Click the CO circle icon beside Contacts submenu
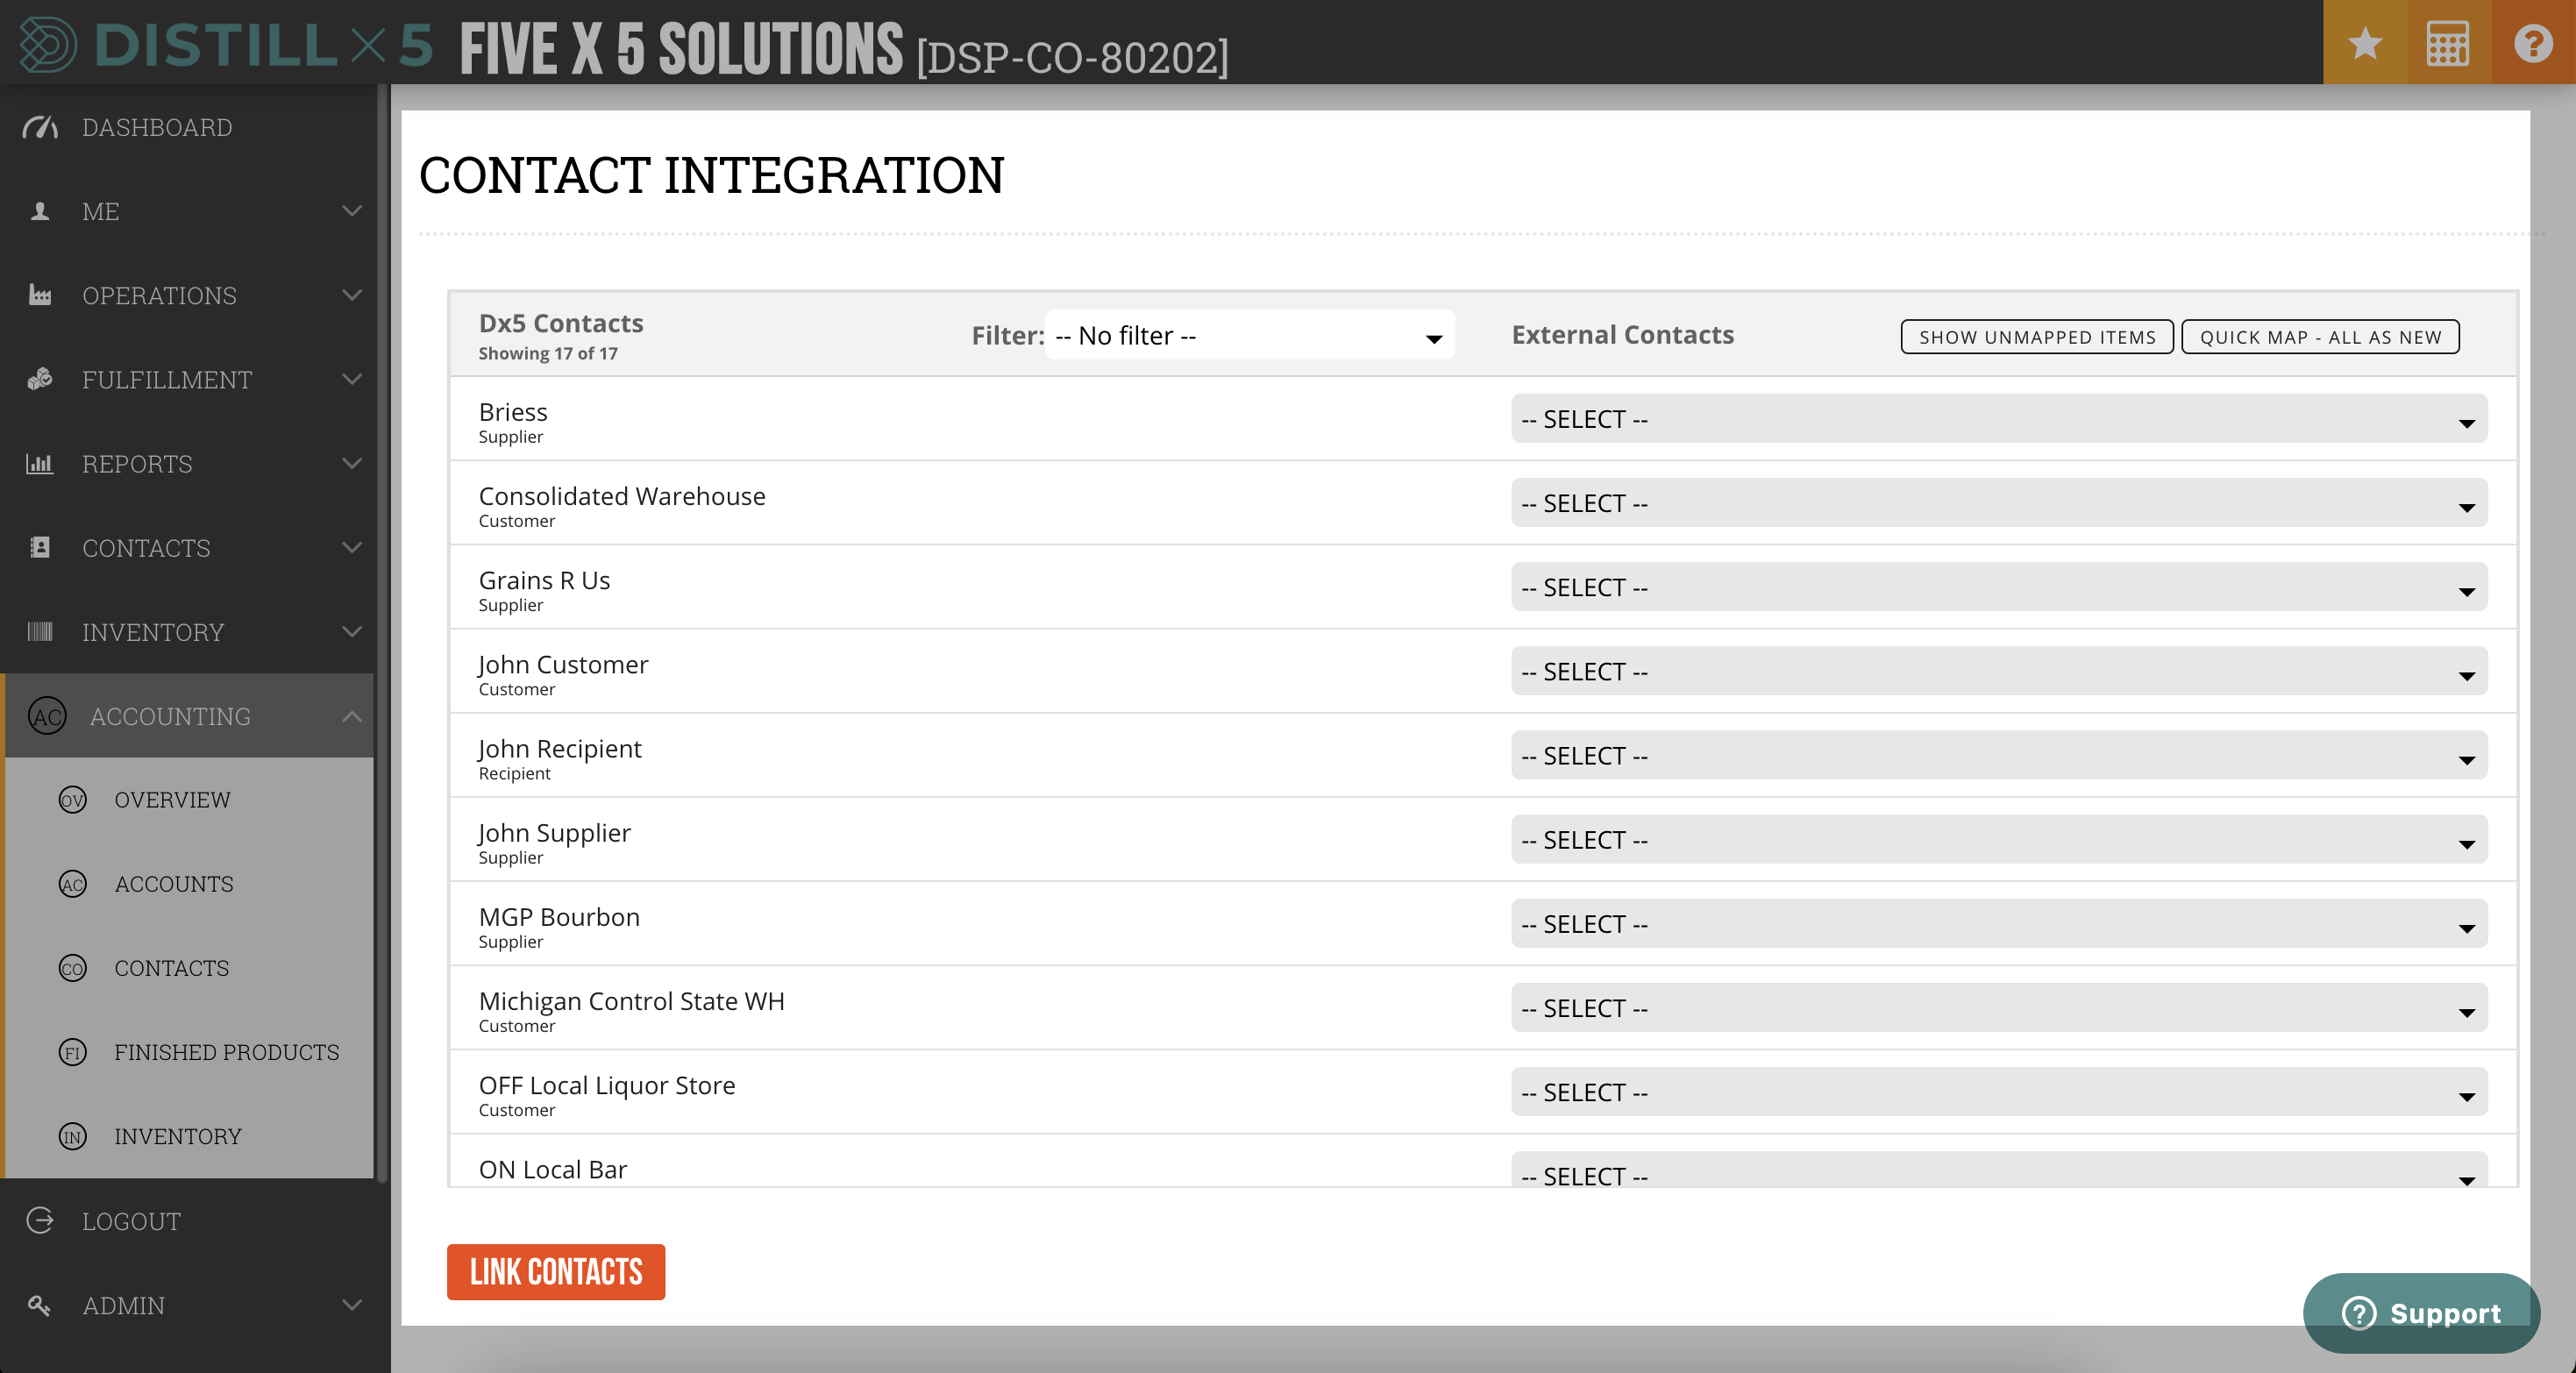This screenshot has width=2576, height=1373. click(72, 968)
